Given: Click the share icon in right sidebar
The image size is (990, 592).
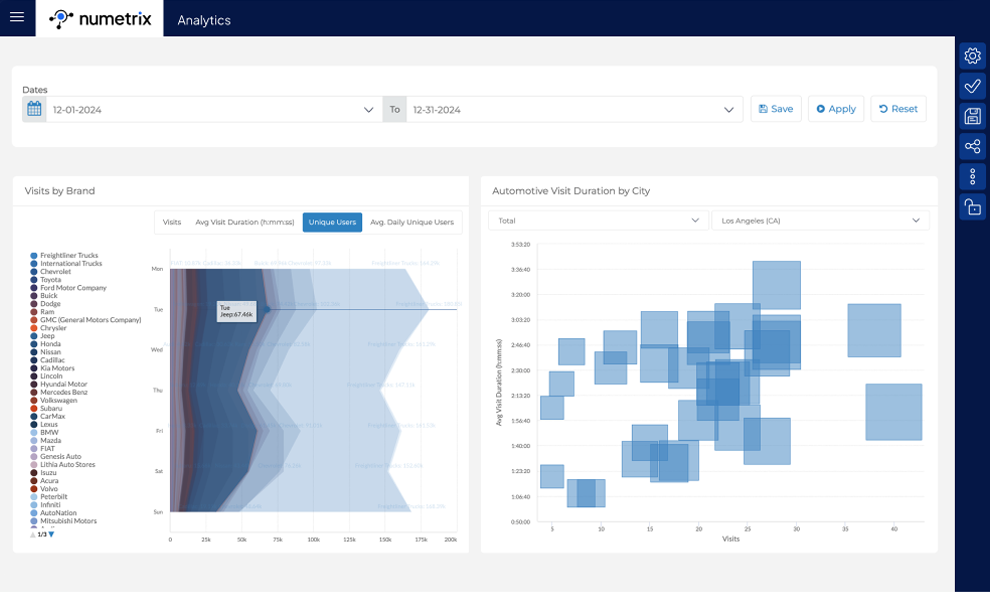Looking at the screenshot, I should [972, 146].
